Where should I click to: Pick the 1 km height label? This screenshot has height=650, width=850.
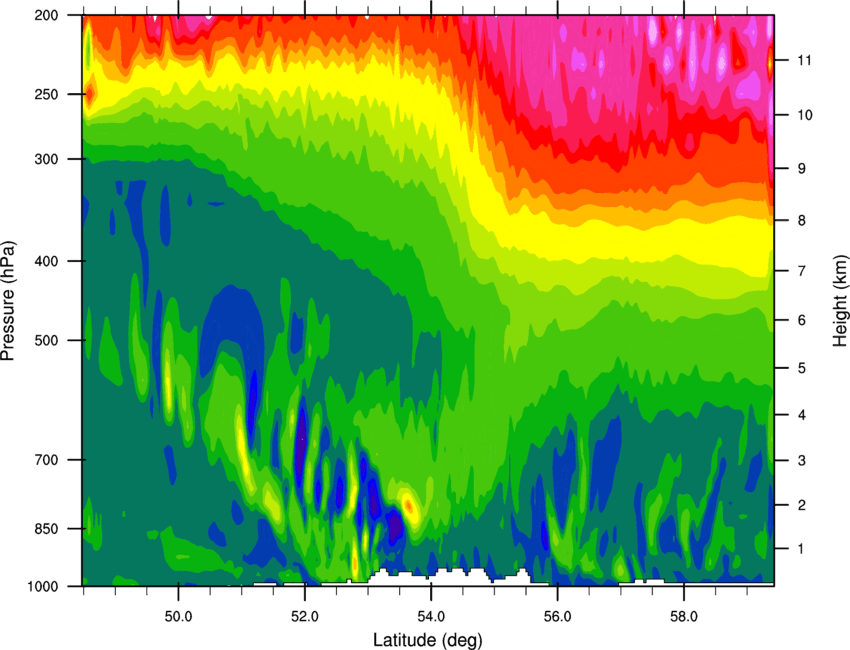coord(802,549)
